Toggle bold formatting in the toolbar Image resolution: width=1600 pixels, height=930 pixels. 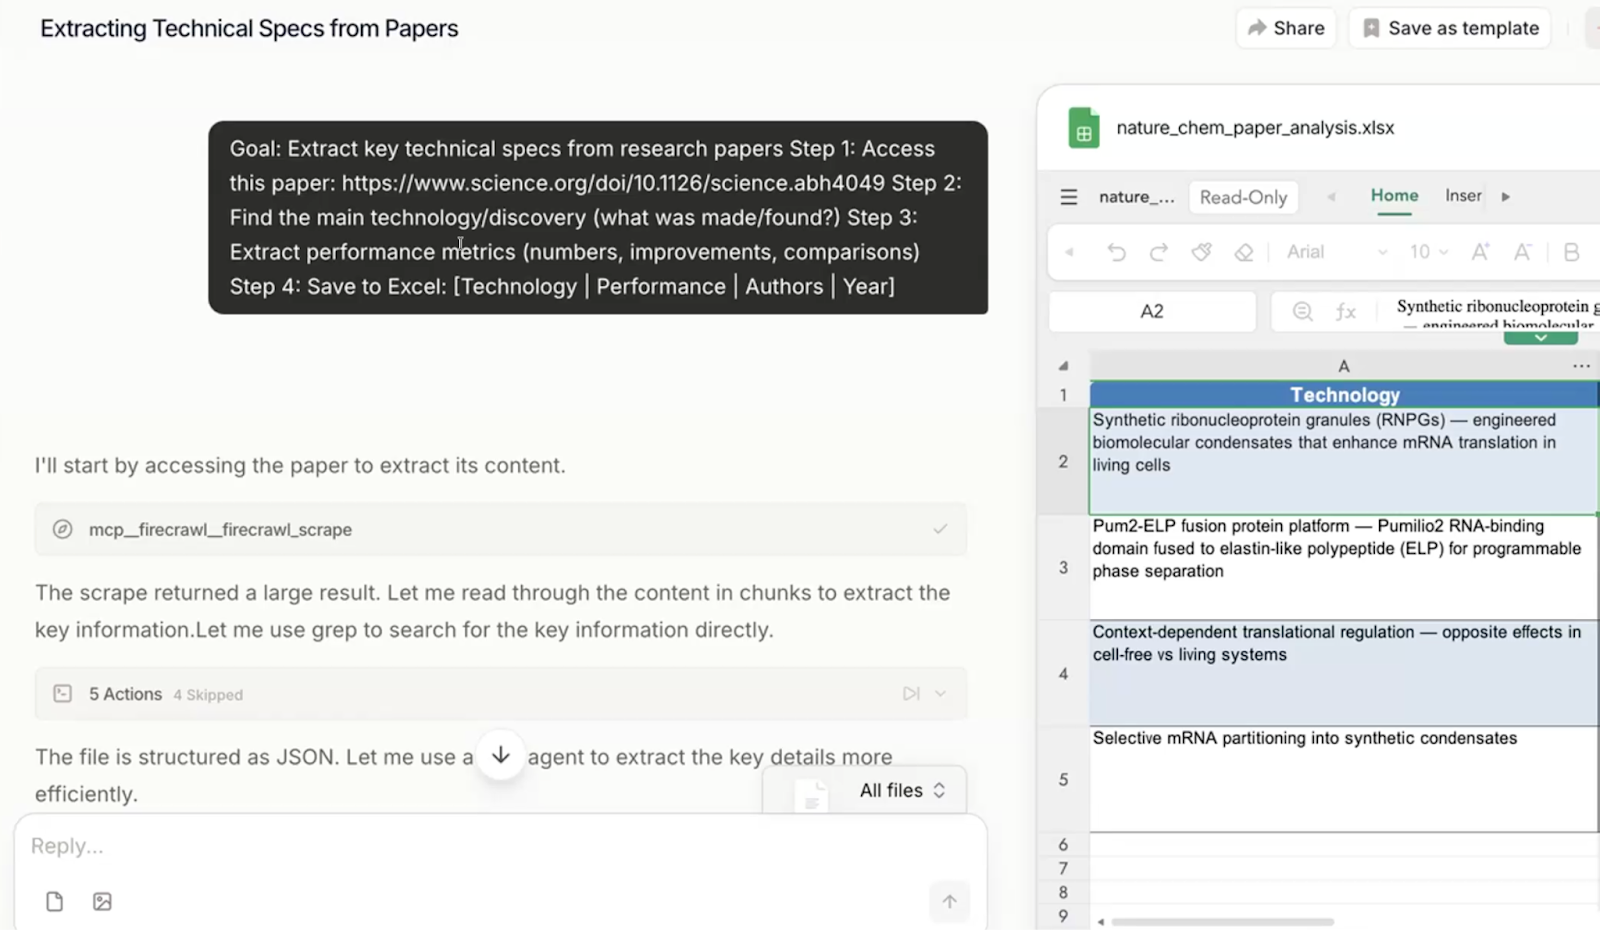pyautogui.click(x=1571, y=252)
